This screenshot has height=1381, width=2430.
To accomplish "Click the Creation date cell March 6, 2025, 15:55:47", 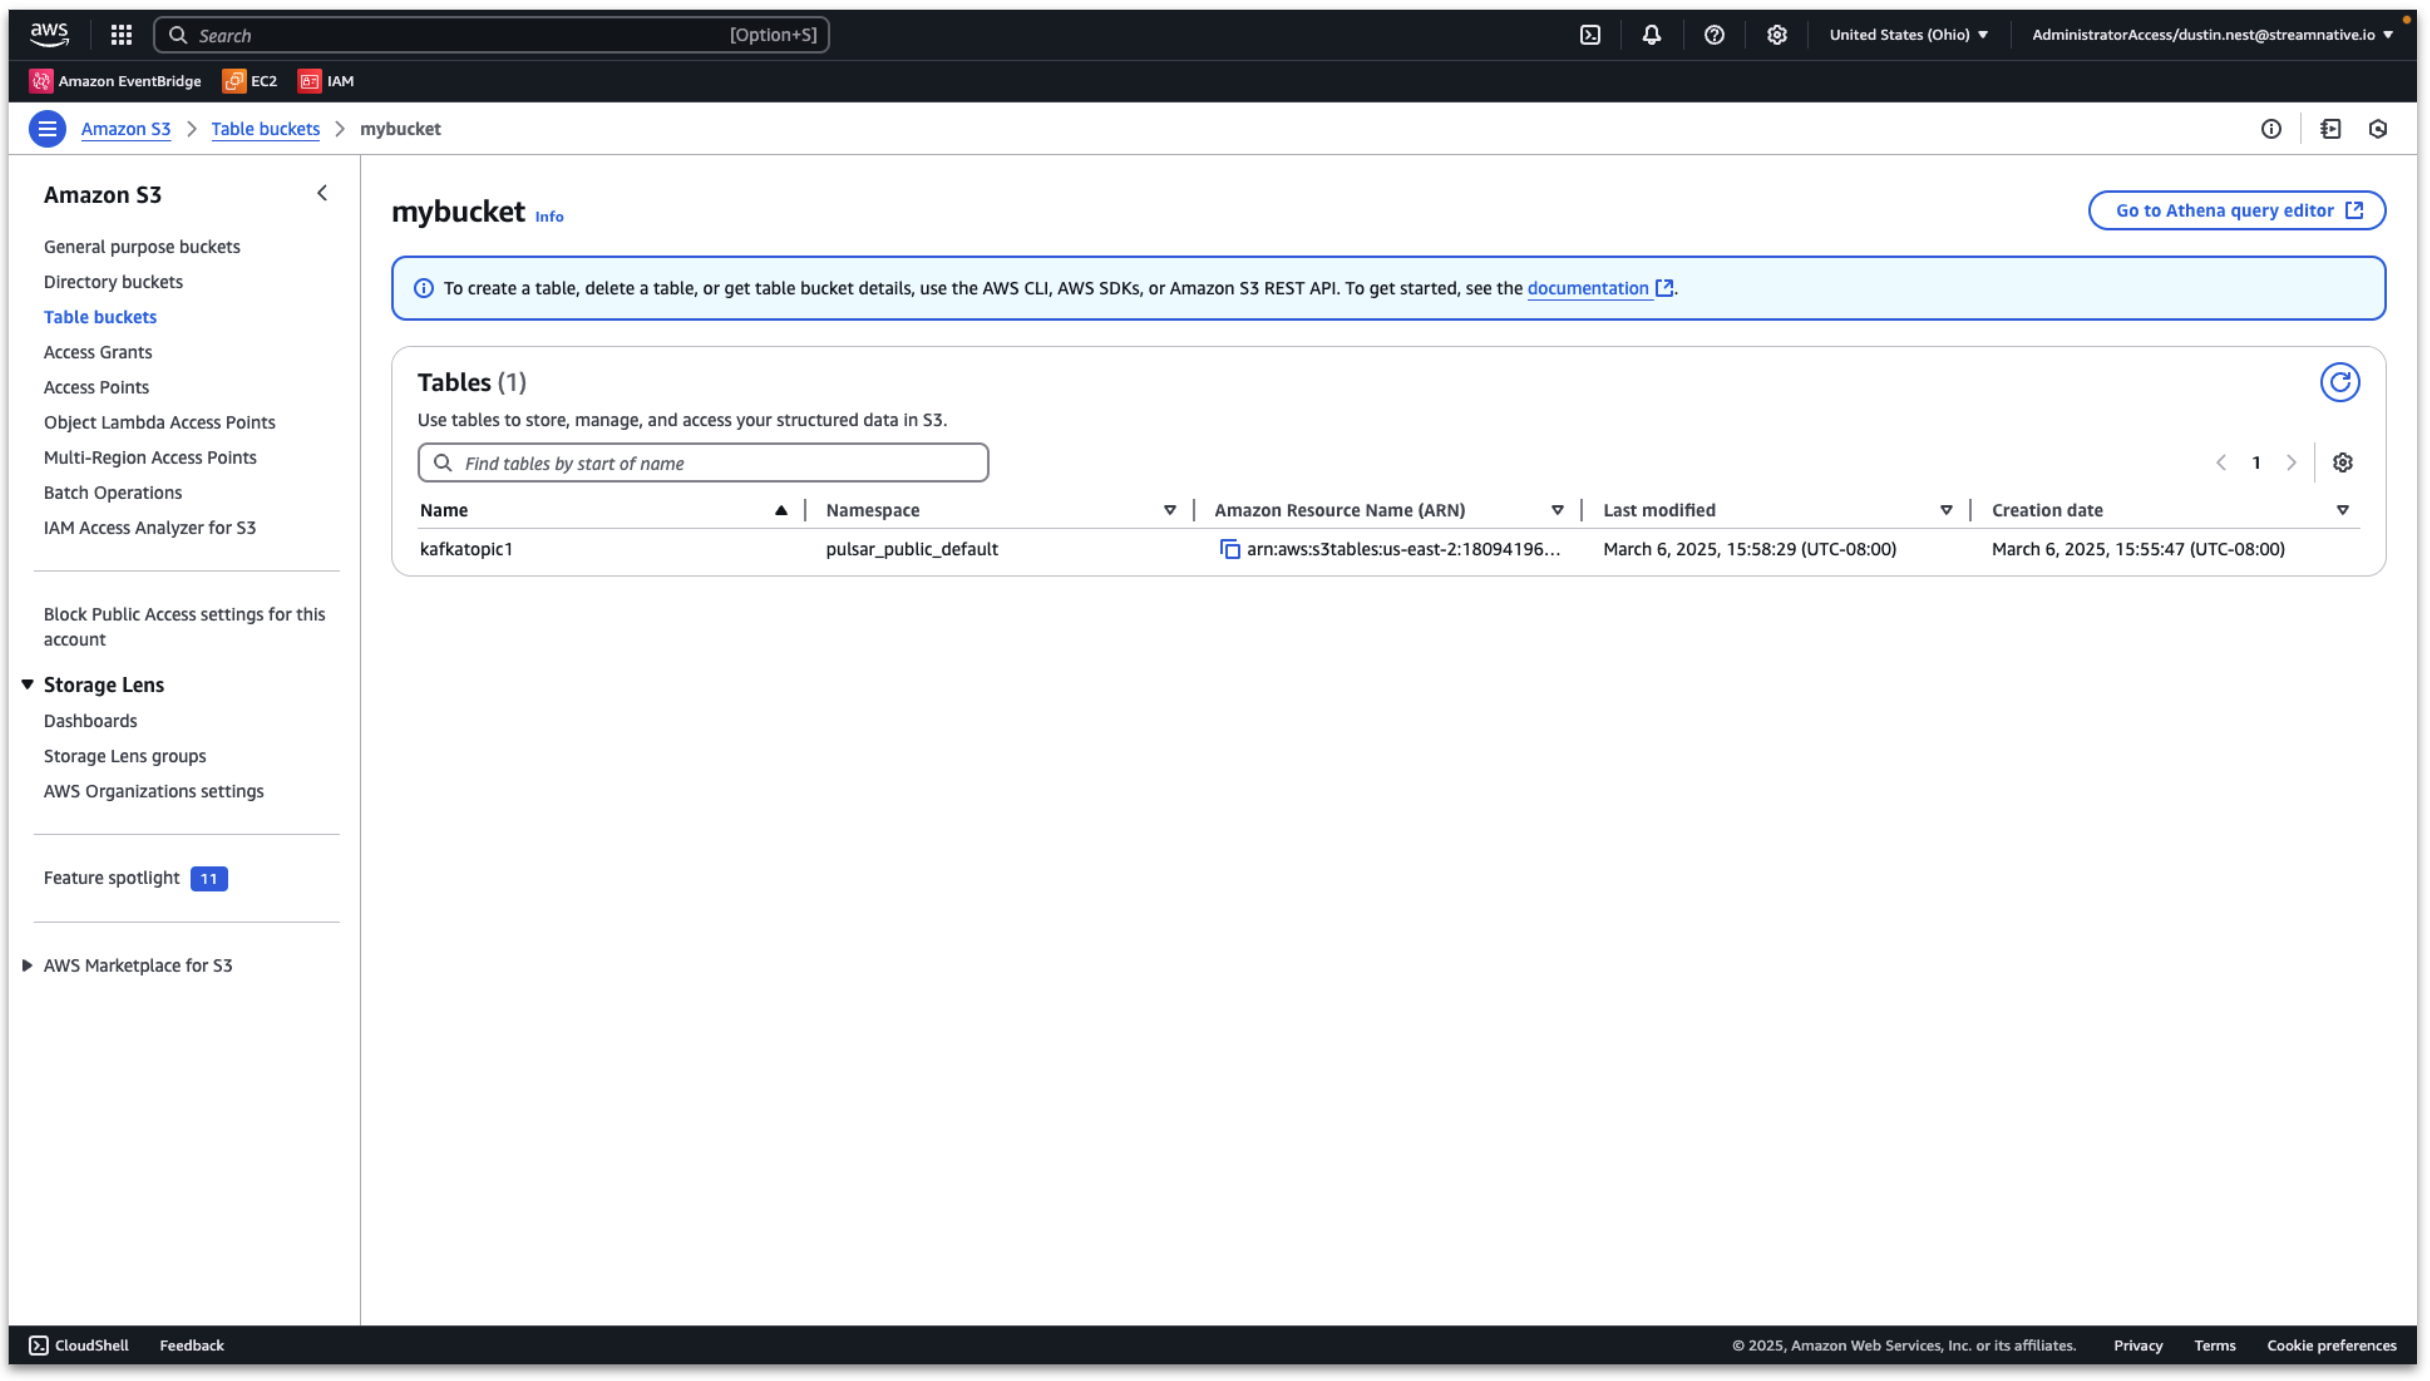I will pos(2138,549).
